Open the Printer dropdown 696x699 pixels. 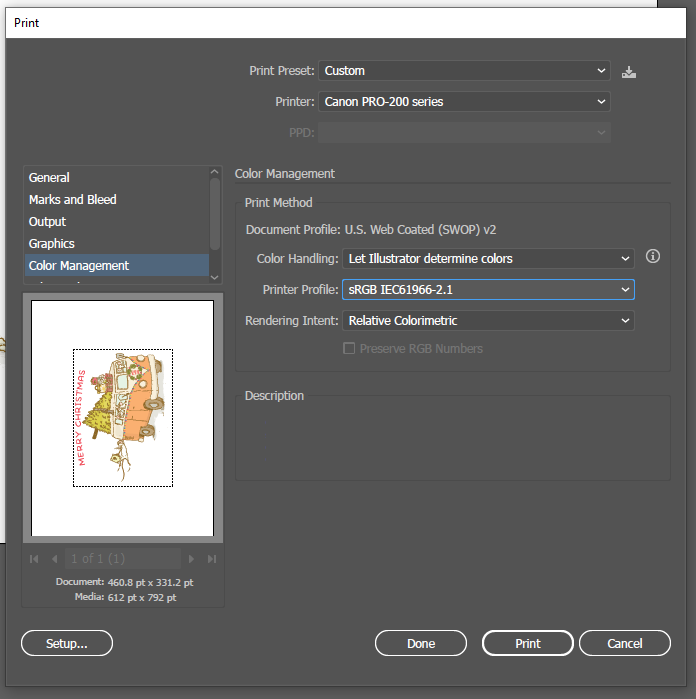point(464,102)
